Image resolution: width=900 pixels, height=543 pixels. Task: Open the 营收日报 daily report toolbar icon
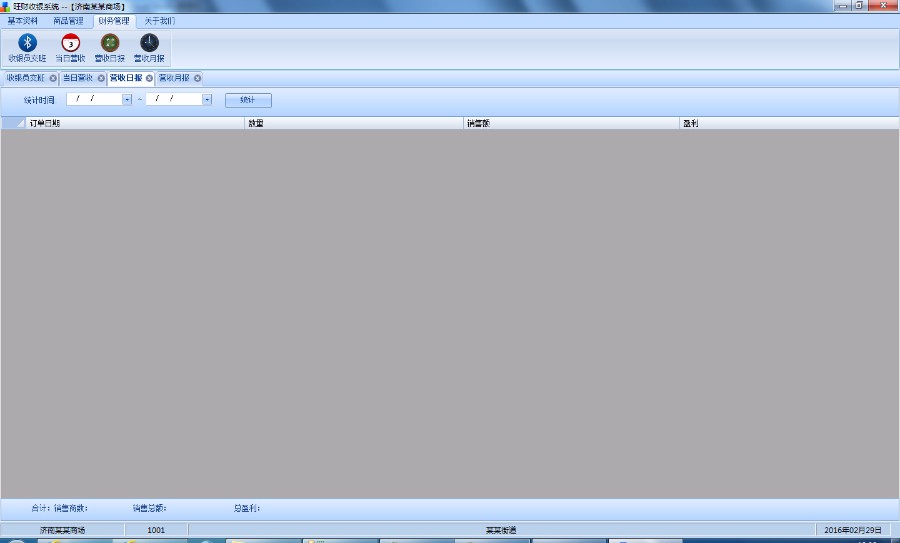(110, 48)
